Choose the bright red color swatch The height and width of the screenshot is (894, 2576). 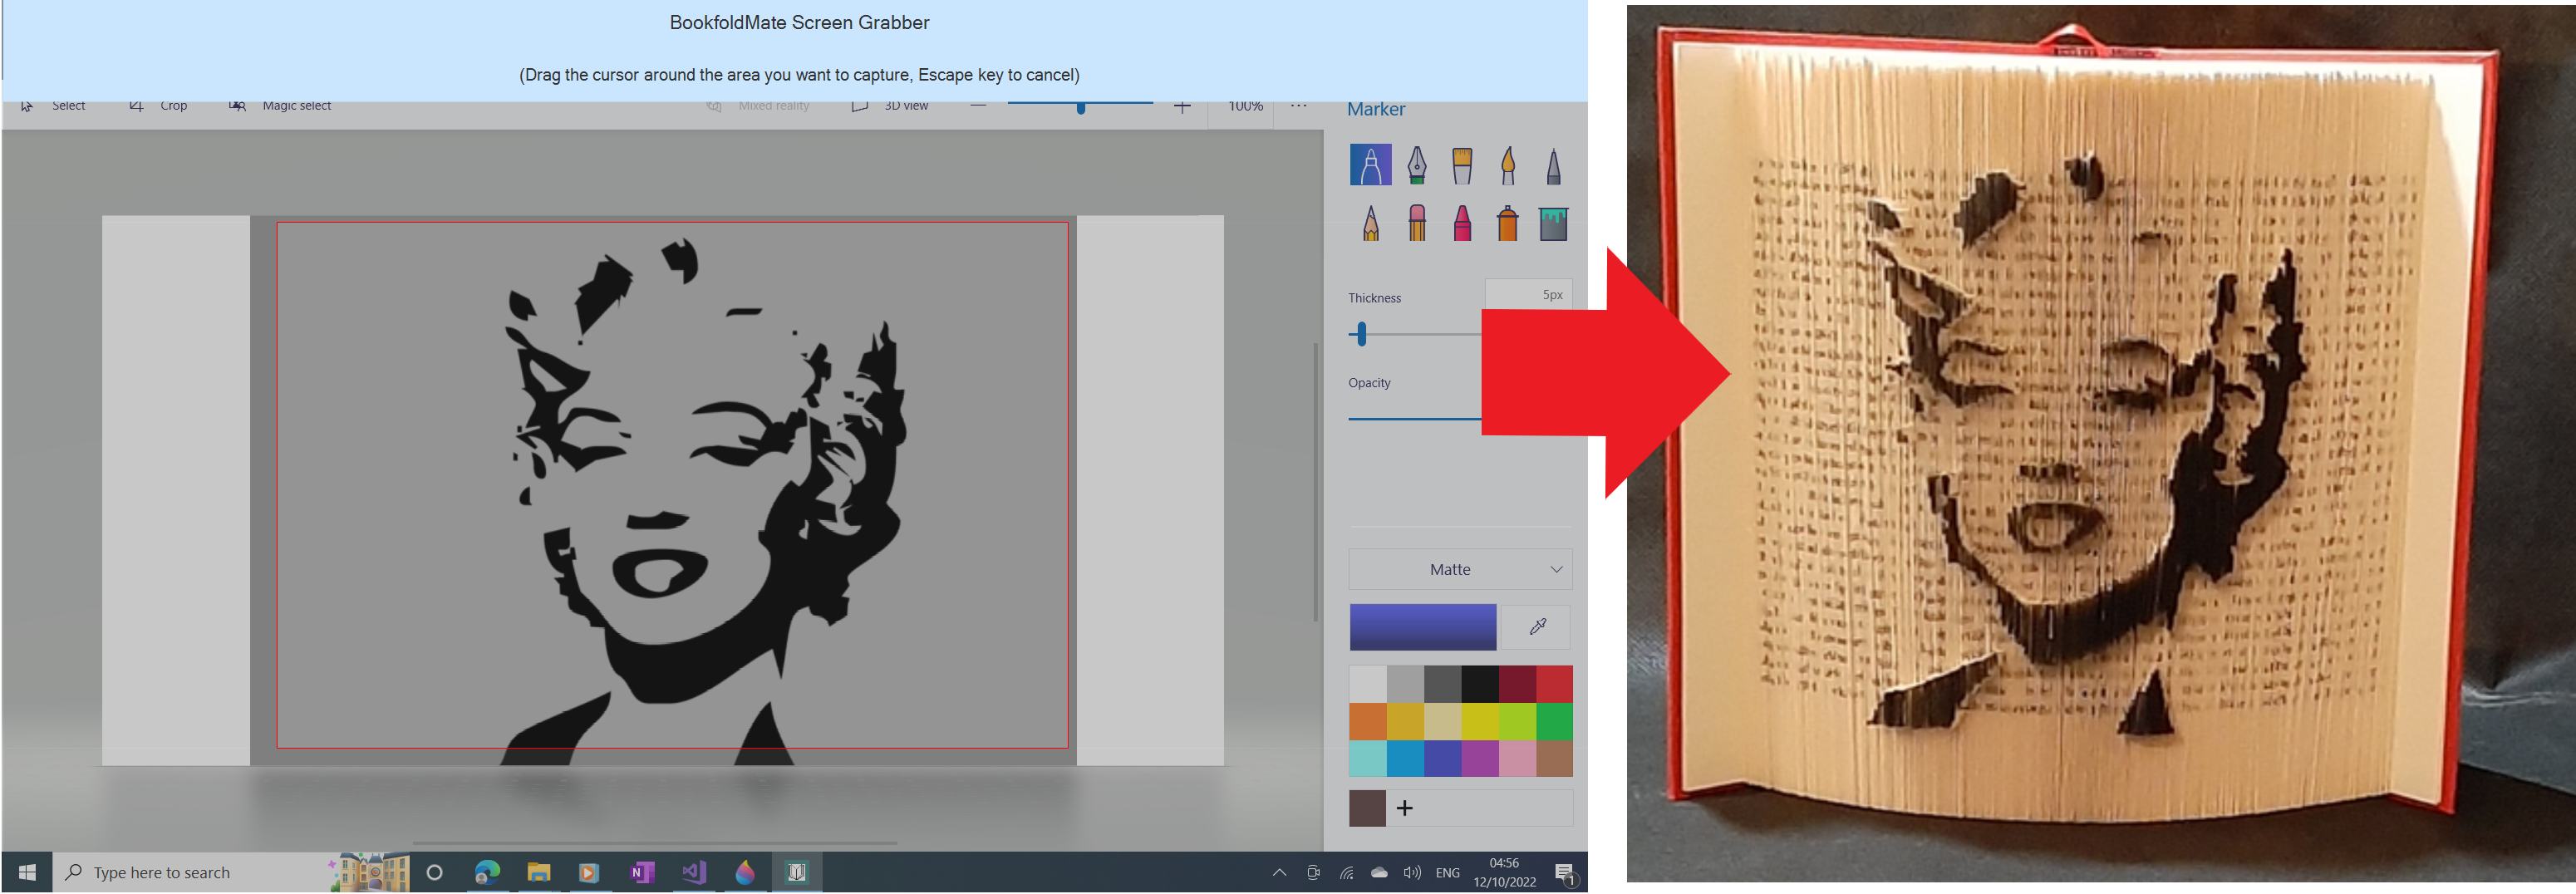click(1554, 684)
